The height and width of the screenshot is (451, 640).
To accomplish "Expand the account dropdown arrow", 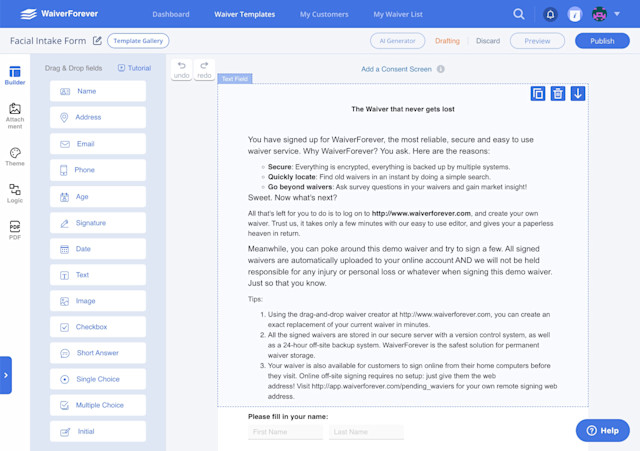I will (x=617, y=14).
